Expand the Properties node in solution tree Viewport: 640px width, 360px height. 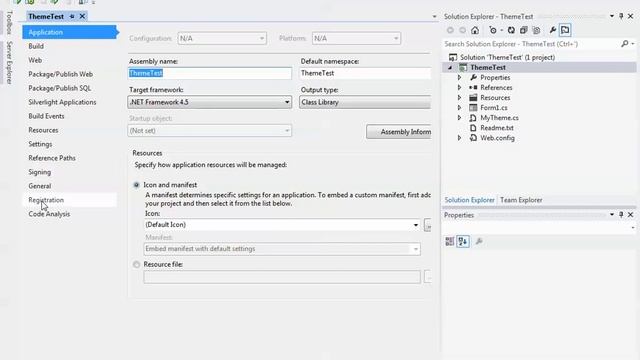tap(459, 78)
